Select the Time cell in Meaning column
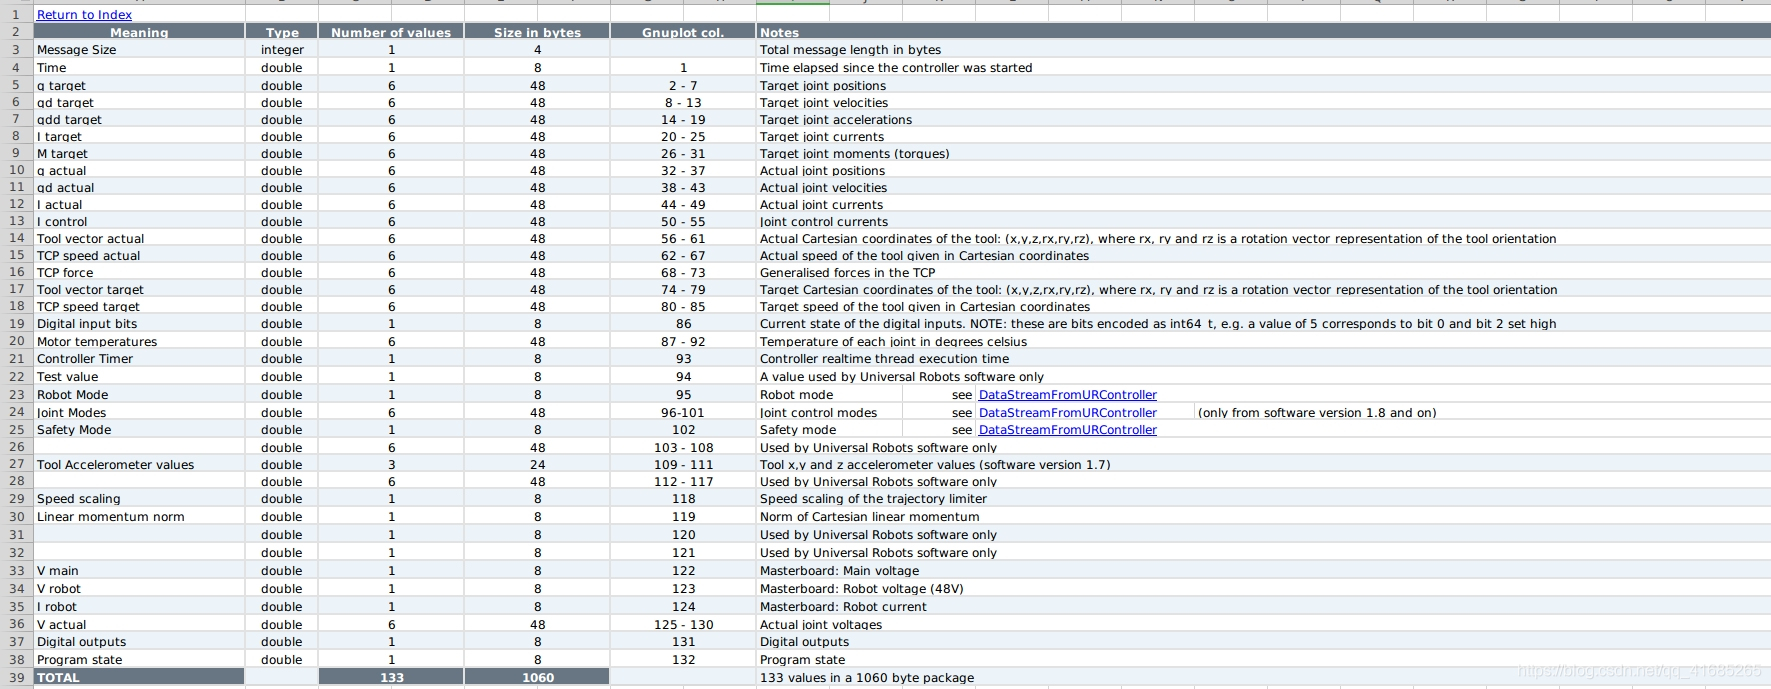 click(139, 68)
